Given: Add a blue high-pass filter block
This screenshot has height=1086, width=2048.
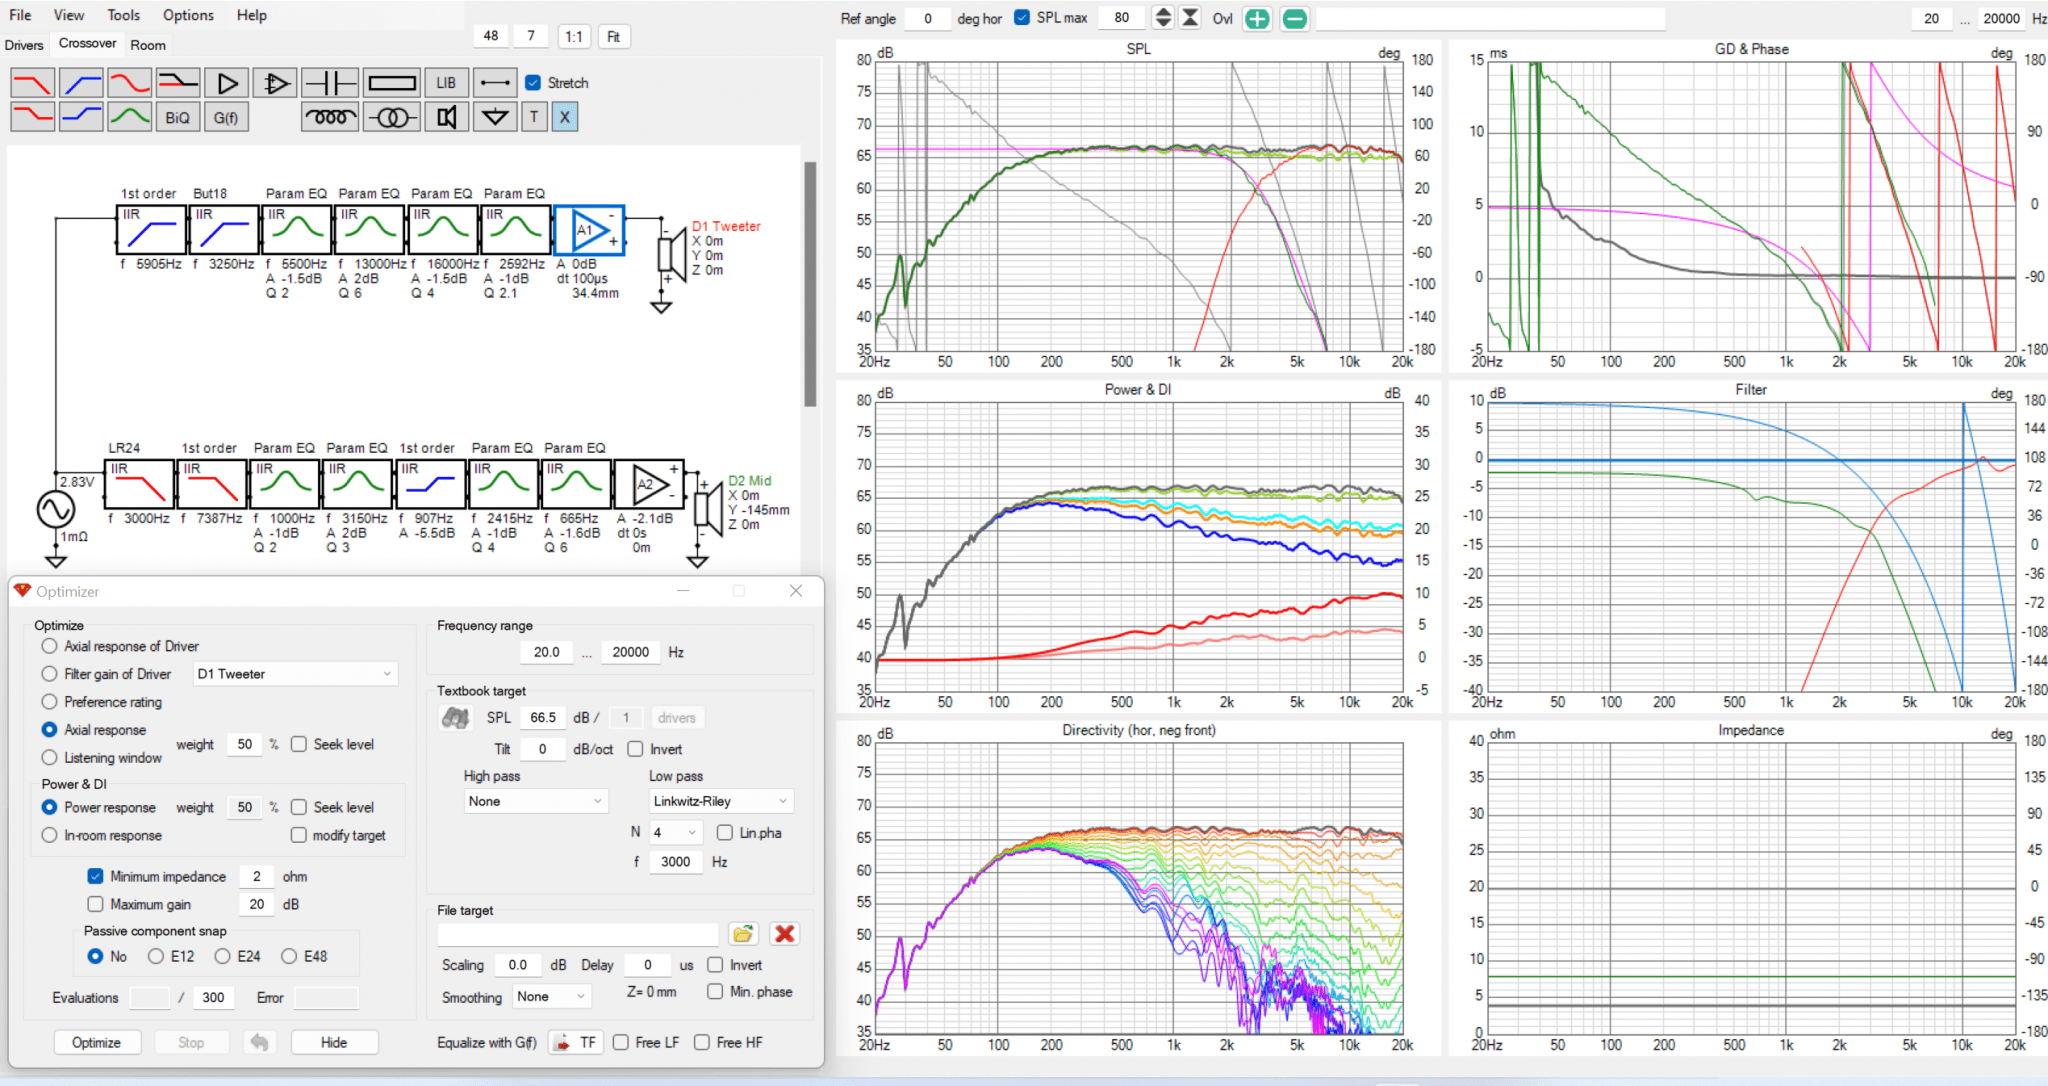Looking at the screenshot, I should pyautogui.click(x=81, y=83).
